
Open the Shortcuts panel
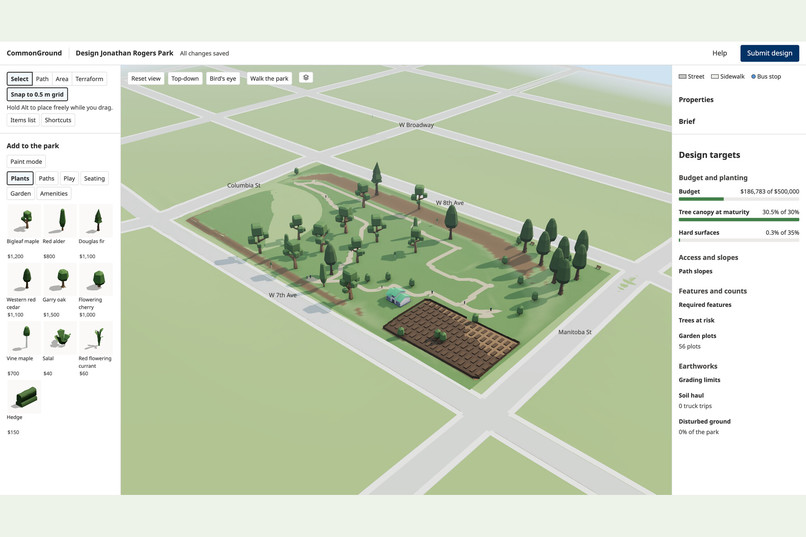pyautogui.click(x=58, y=120)
